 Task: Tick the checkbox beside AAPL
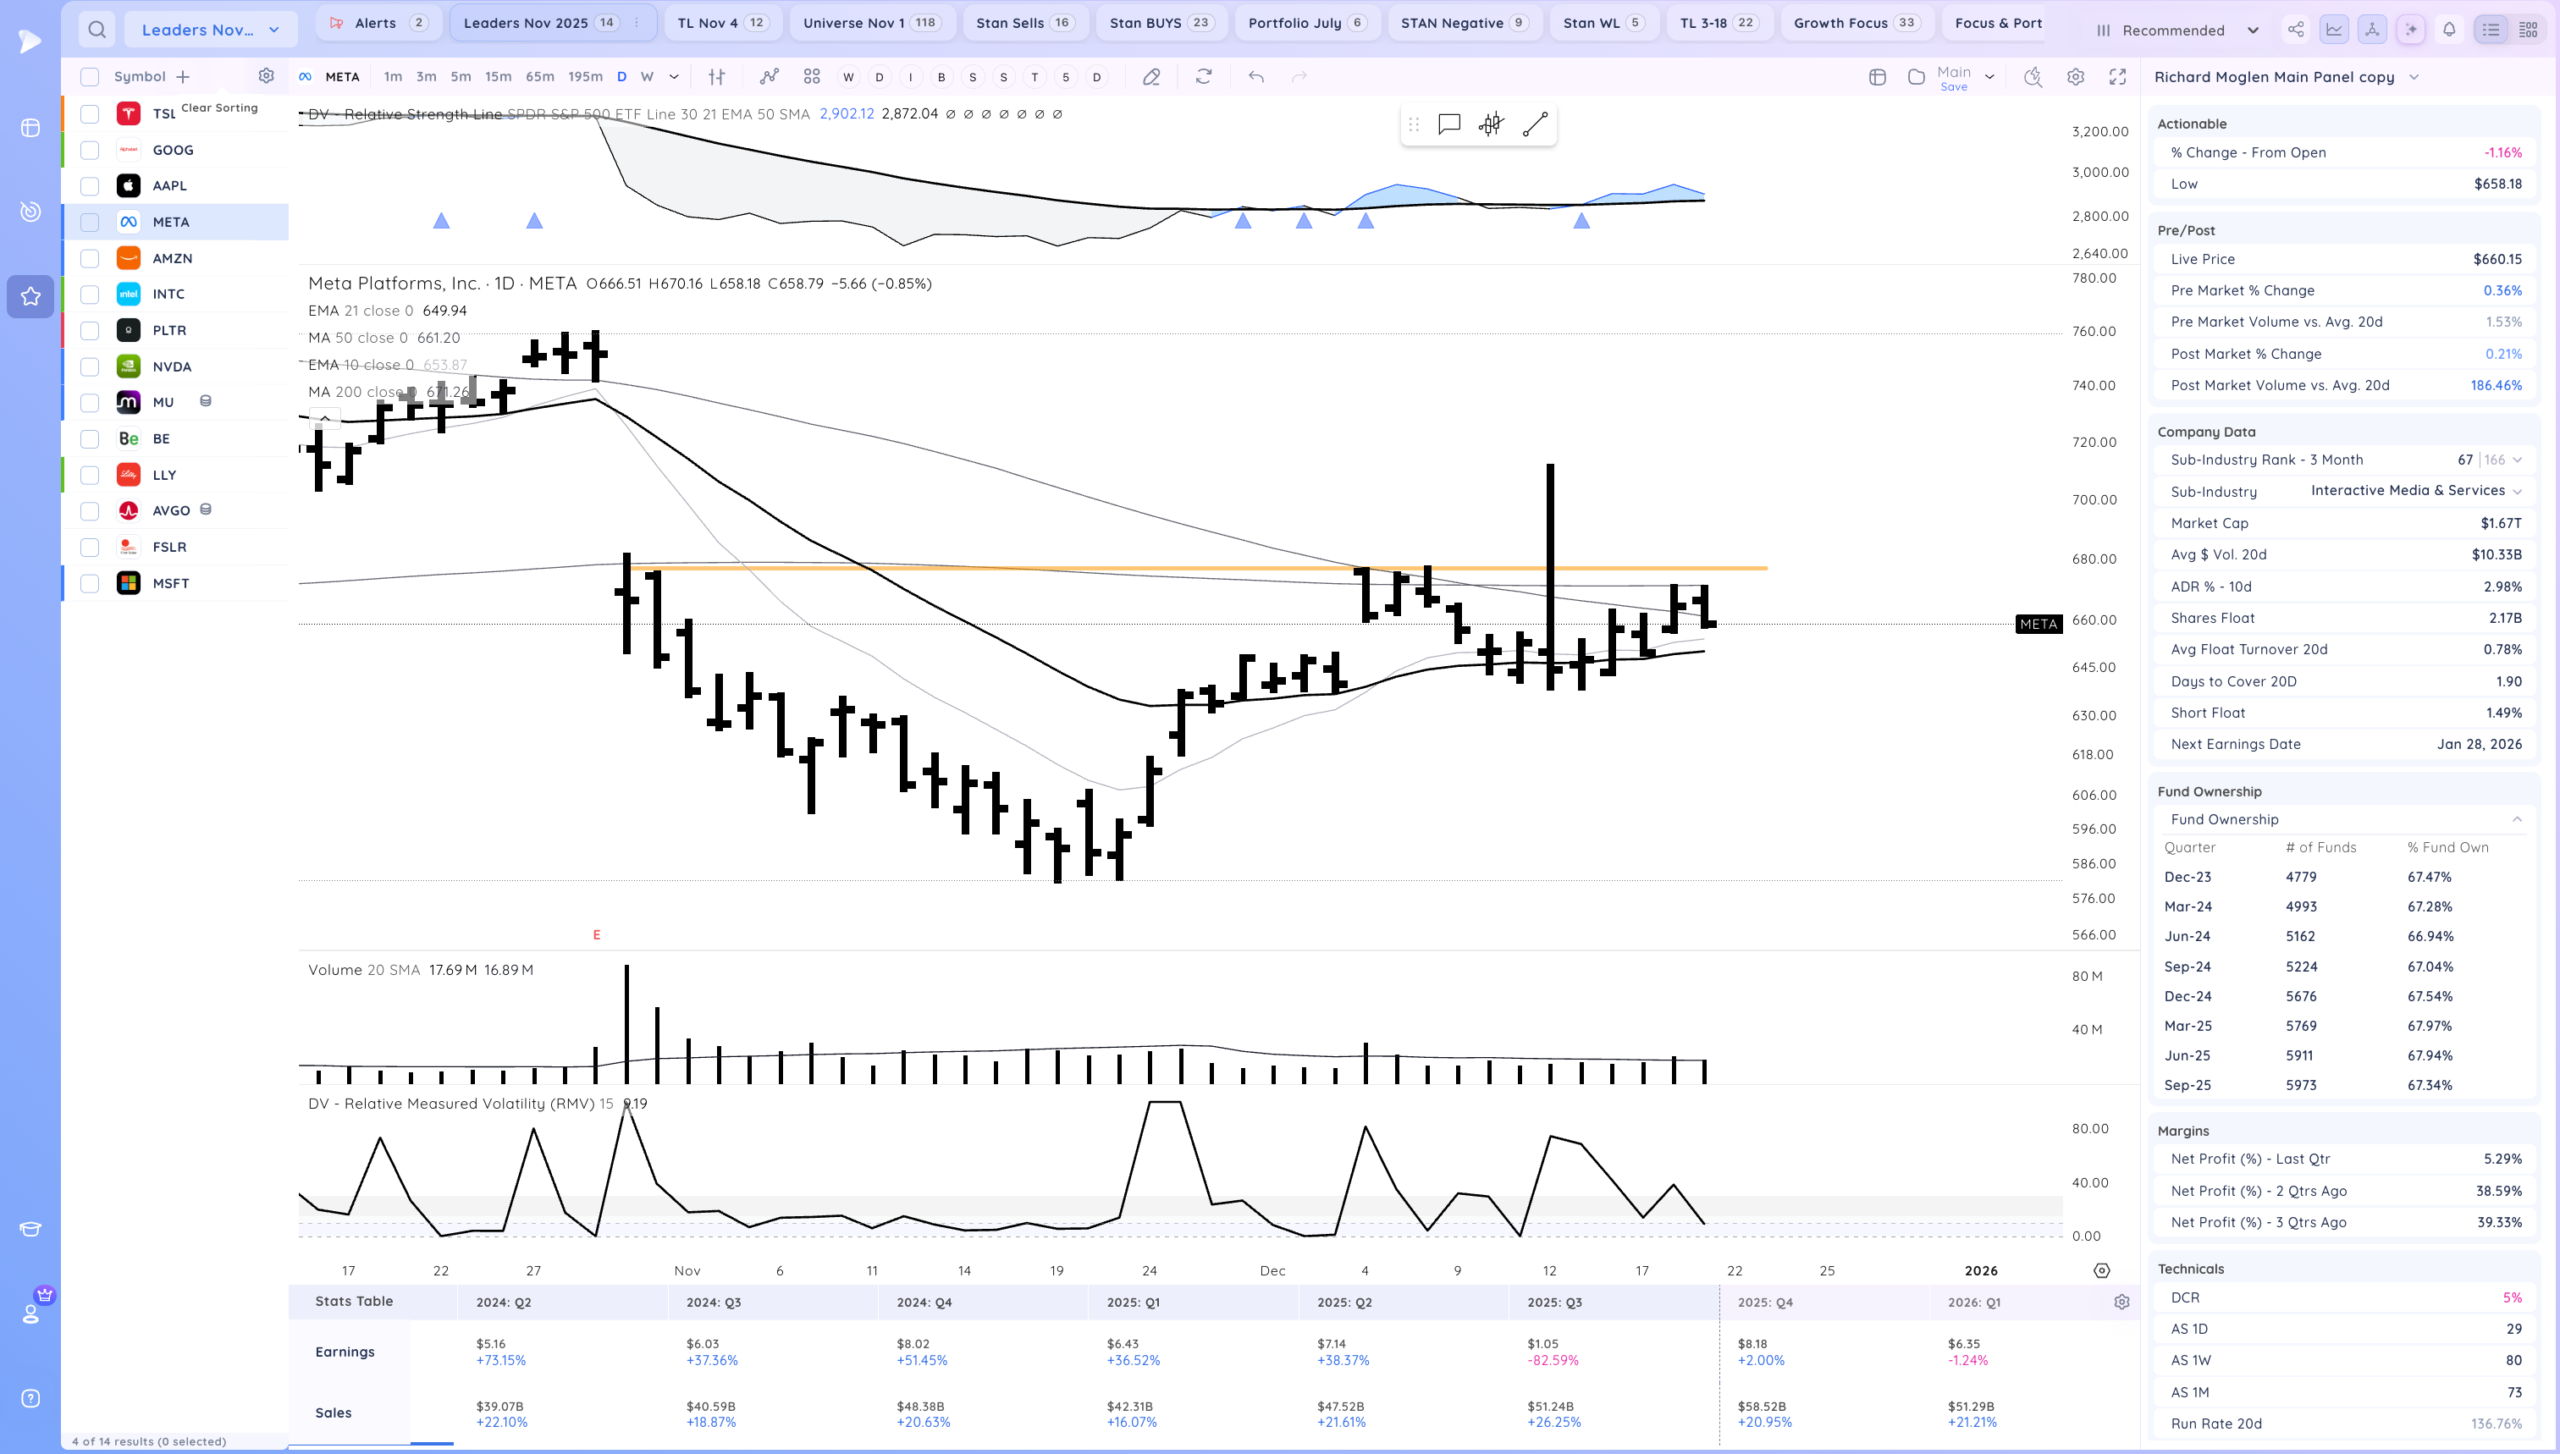pos(90,186)
